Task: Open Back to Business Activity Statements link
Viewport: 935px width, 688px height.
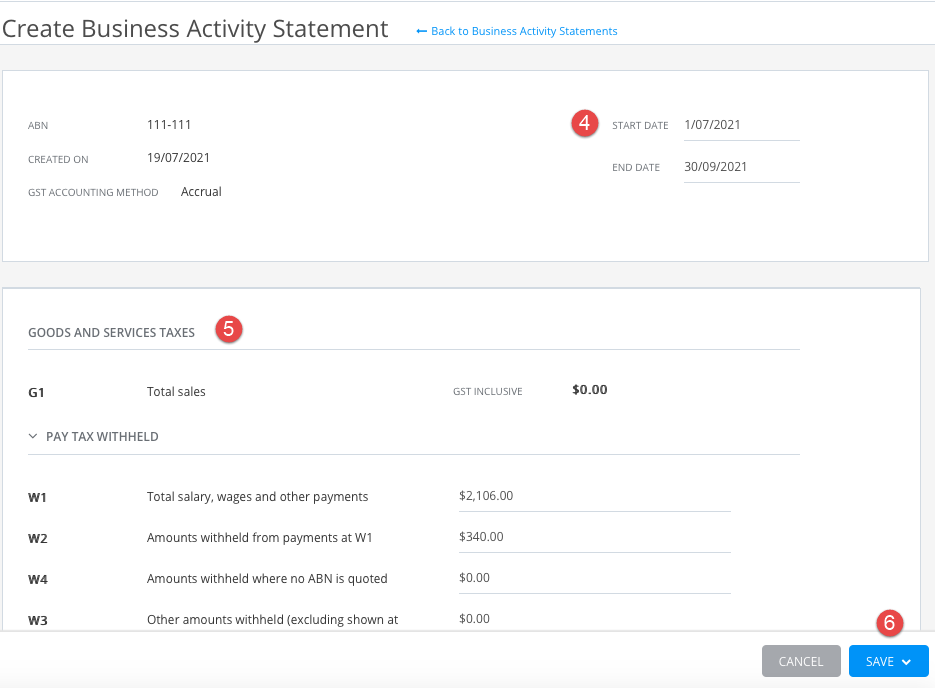Action: pyautogui.click(x=523, y=32)
